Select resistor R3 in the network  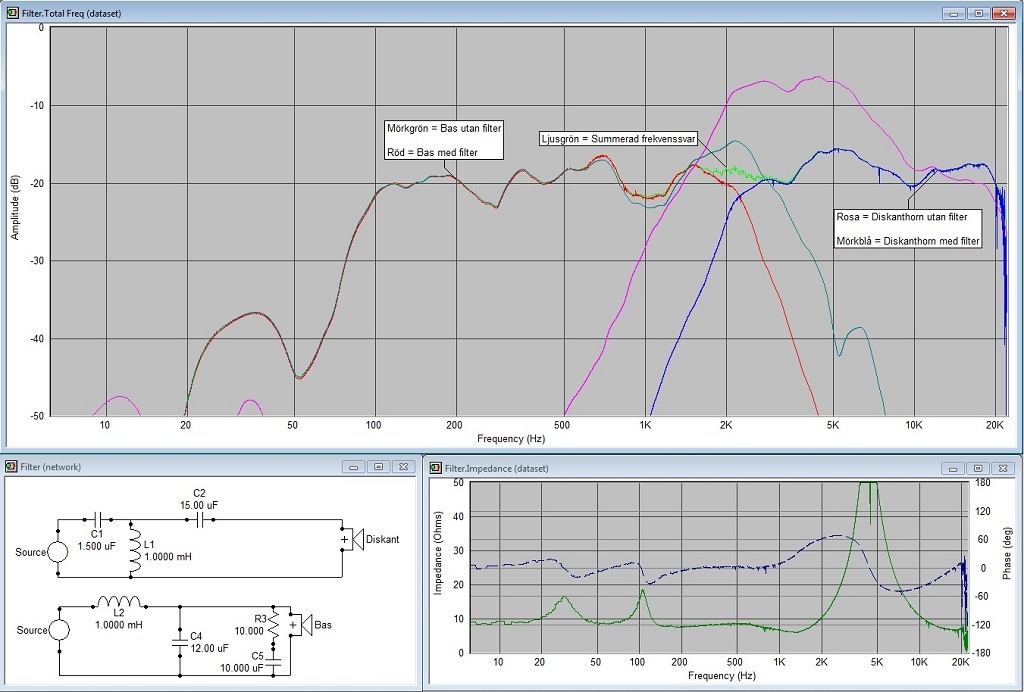tap(273, 625)
